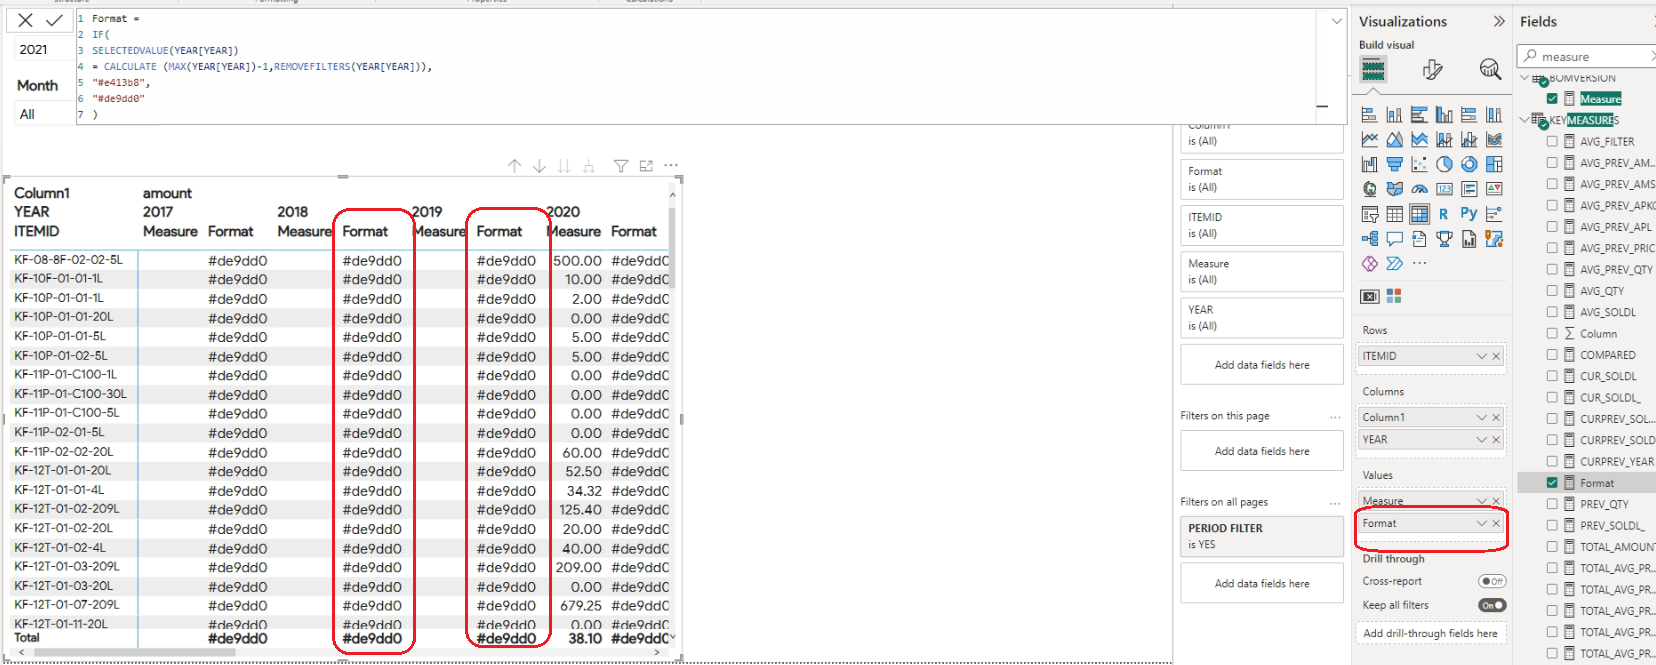Check the TOTAL_AMOUNT field
This screenshot has width=1656, height=665.
(x=1552, y=547)
